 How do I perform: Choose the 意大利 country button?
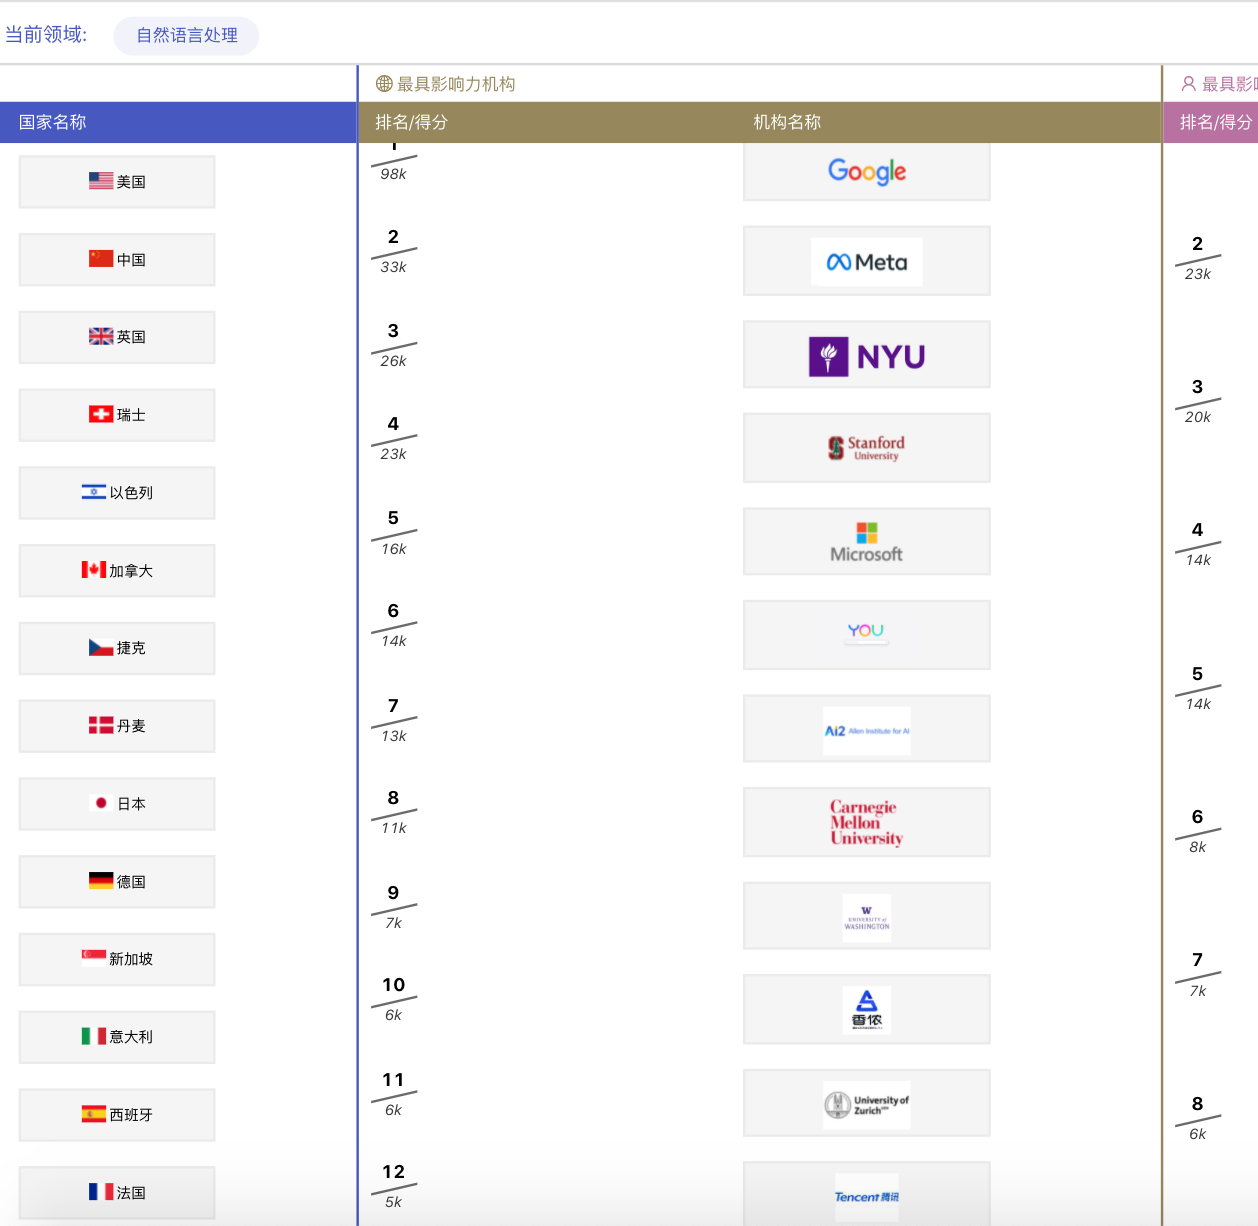pyautogui.click(x=117, y=1037)
